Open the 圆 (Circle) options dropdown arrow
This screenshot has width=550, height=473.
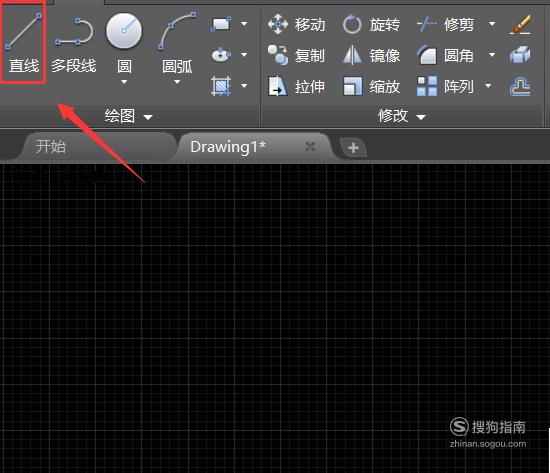coord(124,82)
